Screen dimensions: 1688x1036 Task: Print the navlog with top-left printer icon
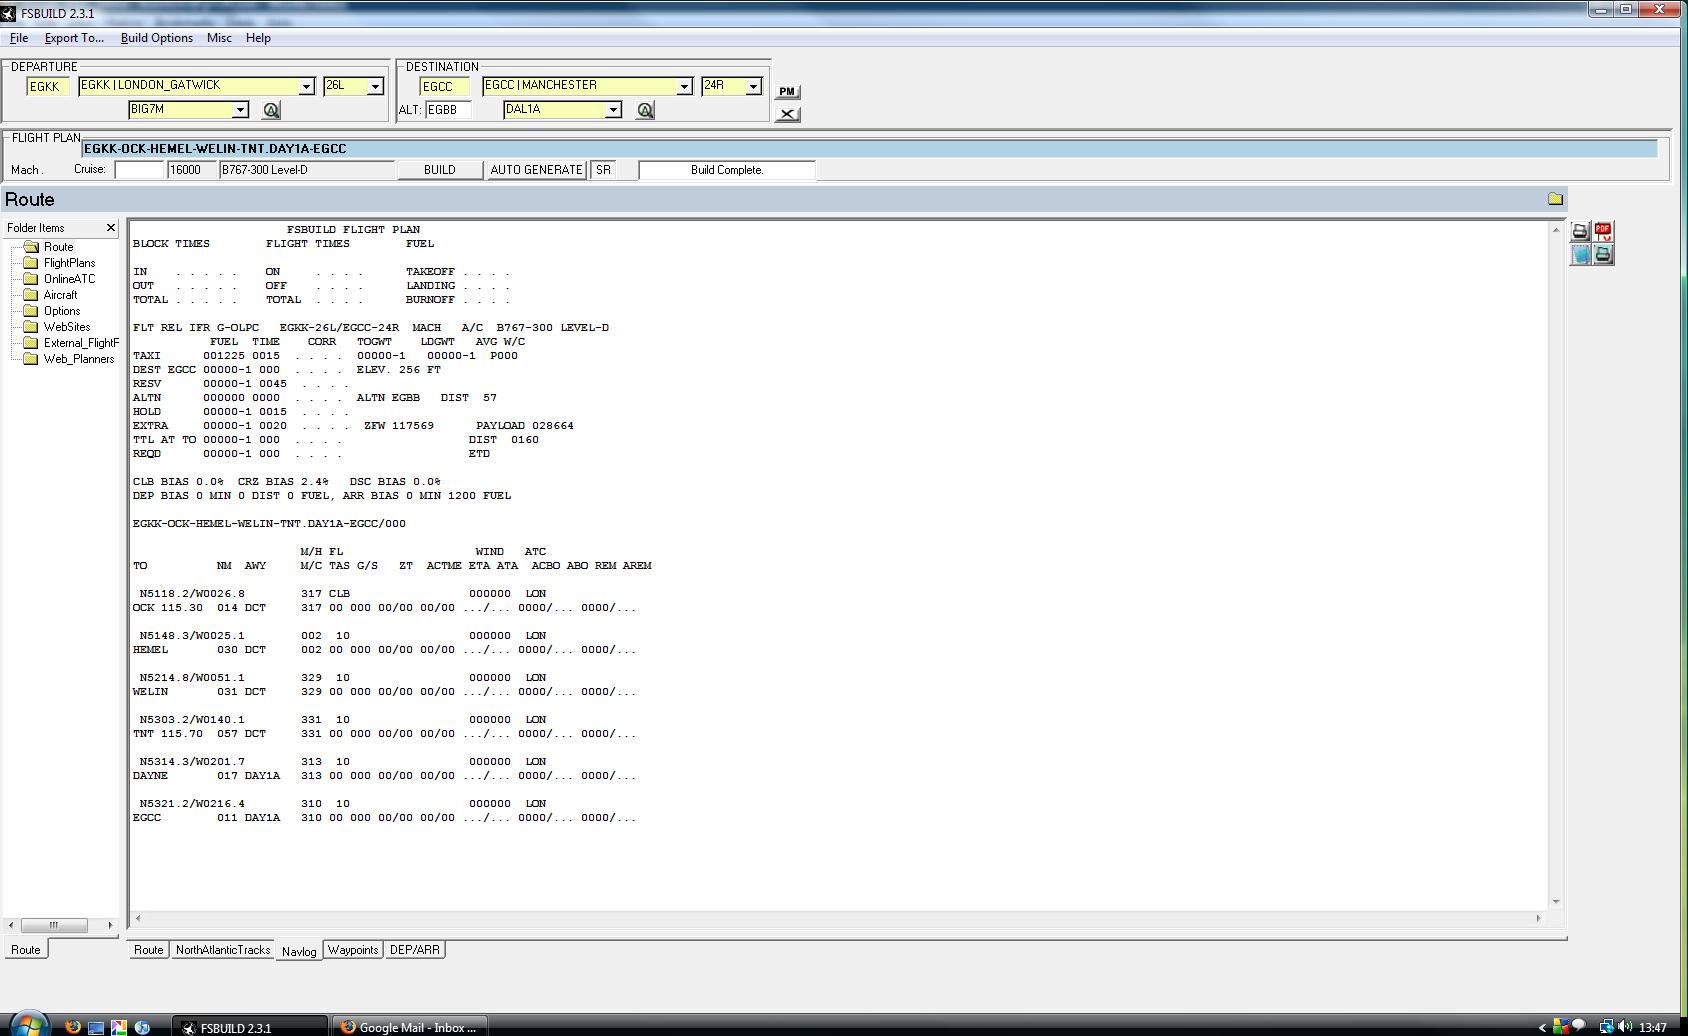(1580, 232)
